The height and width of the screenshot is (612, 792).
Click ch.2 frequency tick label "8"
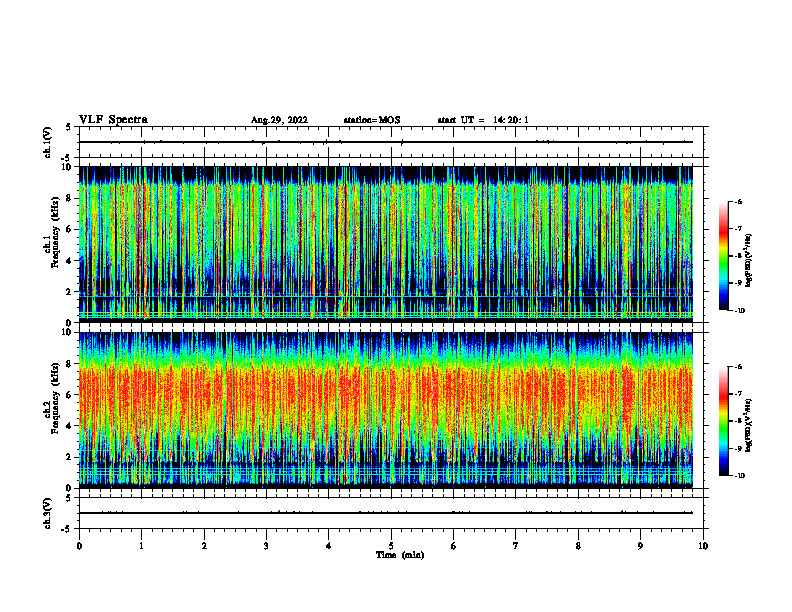pos(70,364)
